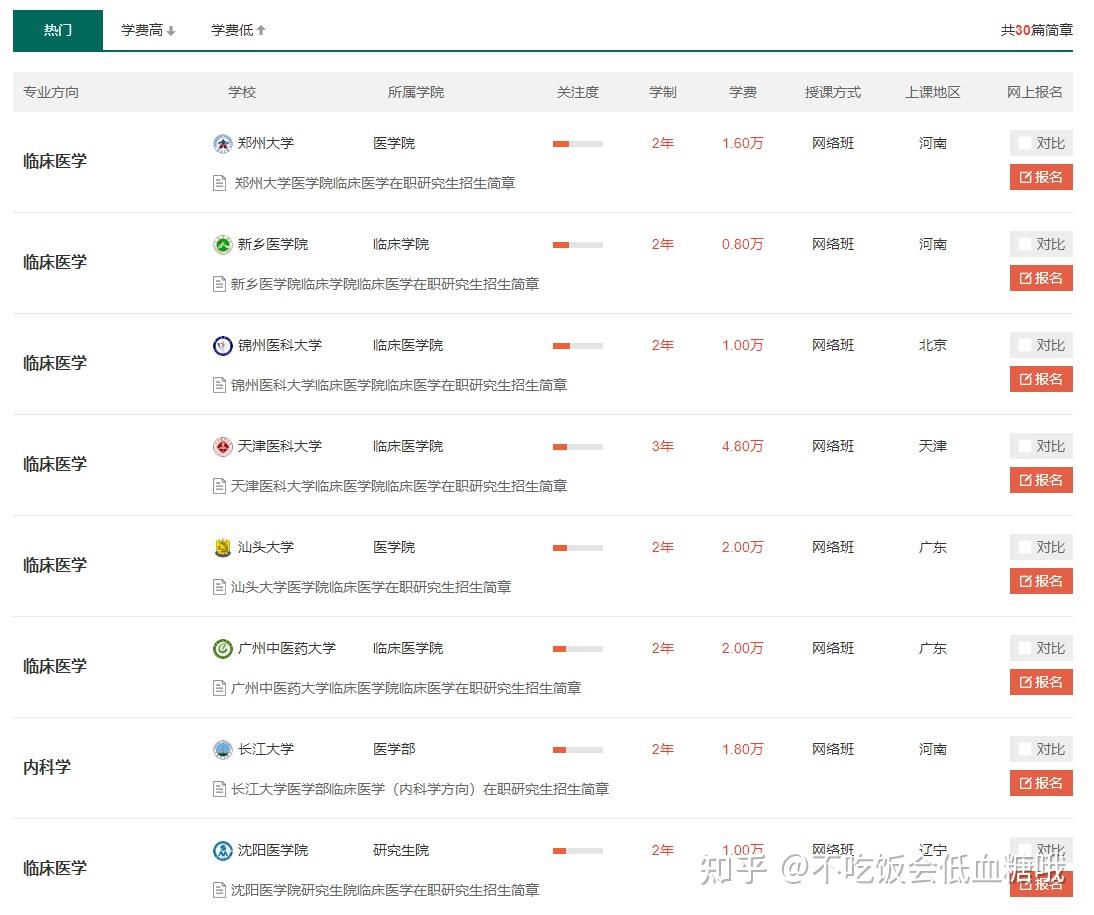1094x915 pixels.
Task: Click document icon before 新乡医学院 brochure
Action: (x=219, y=284)
